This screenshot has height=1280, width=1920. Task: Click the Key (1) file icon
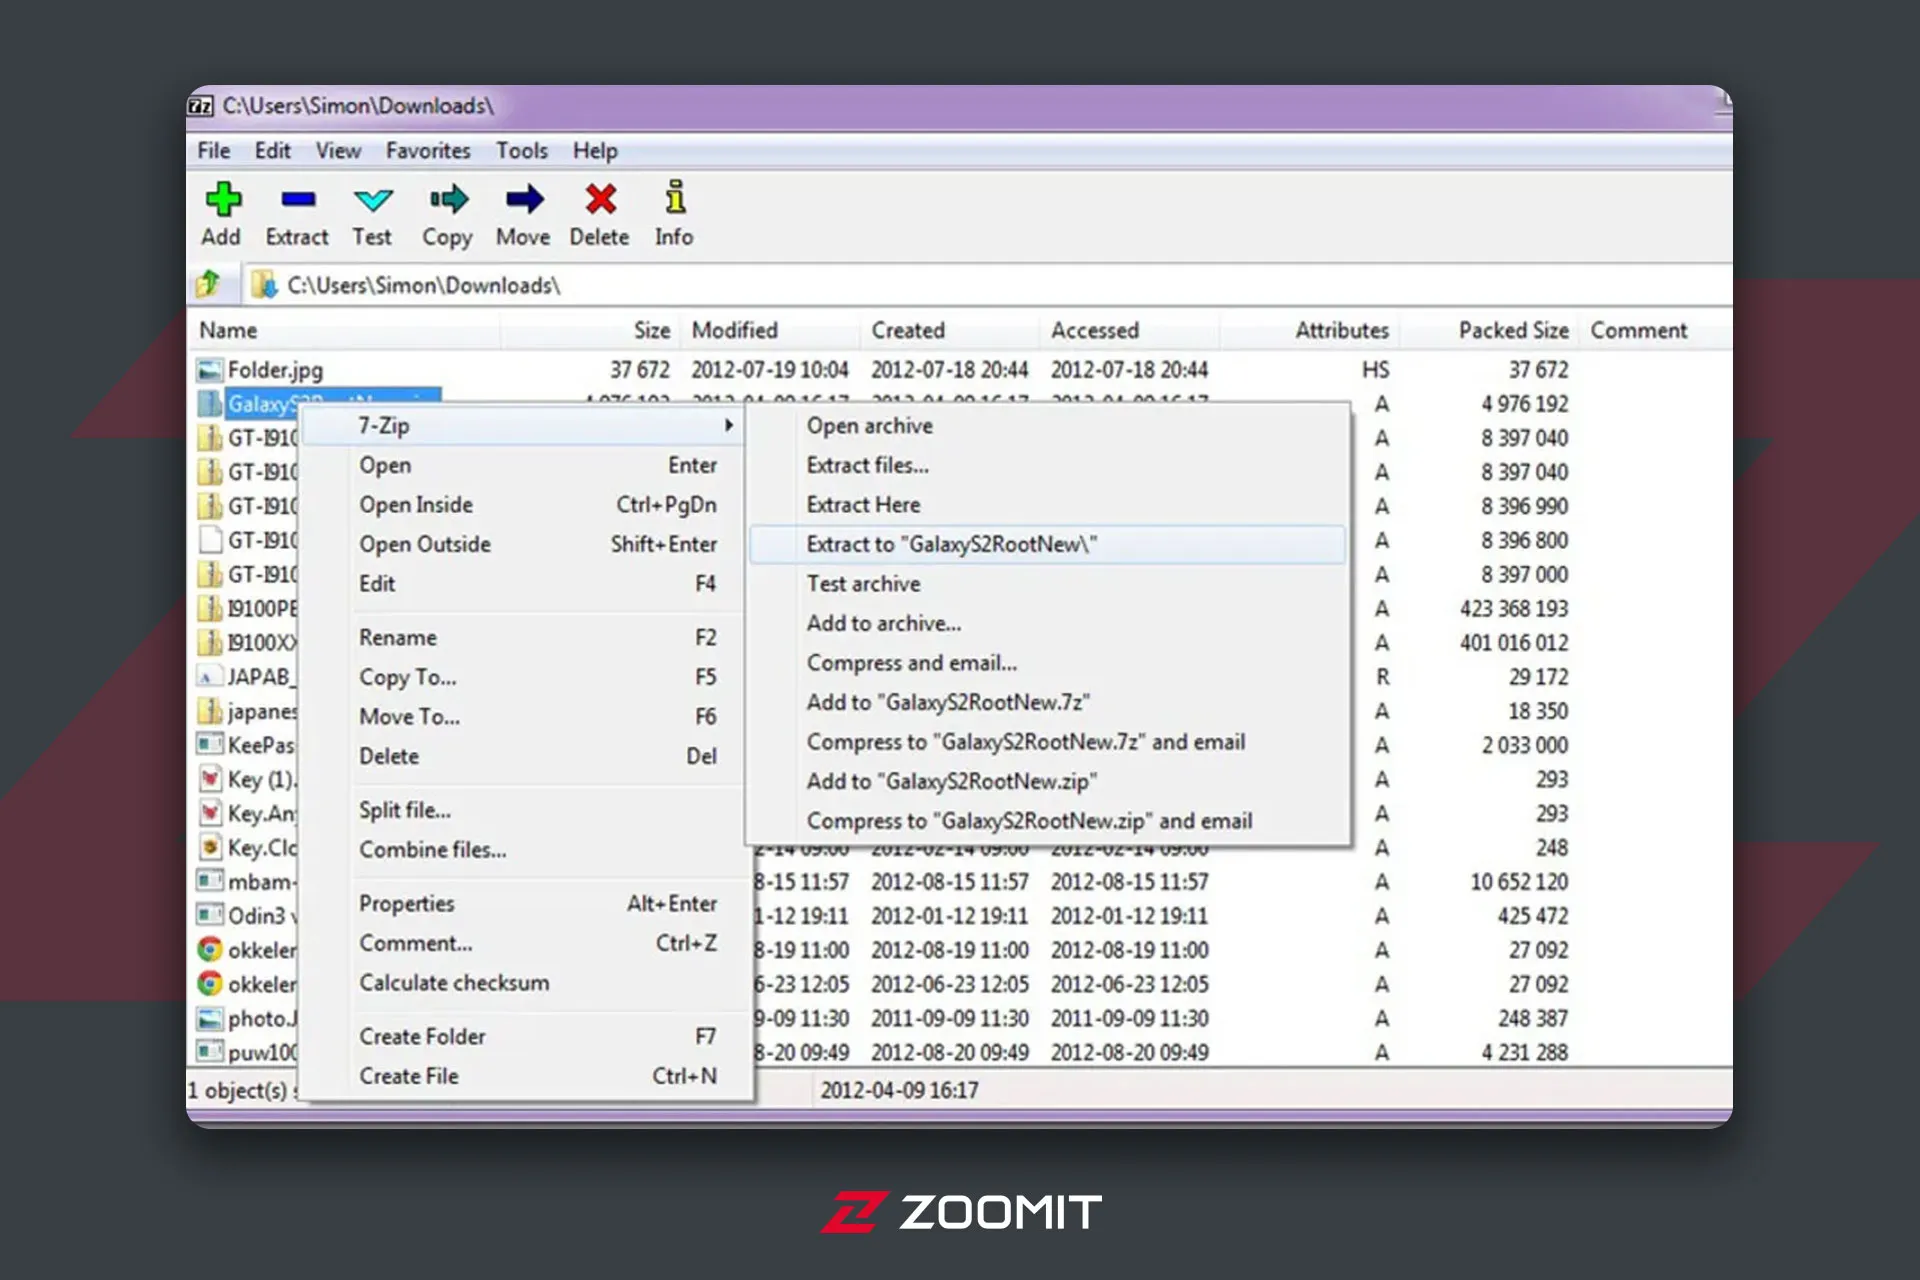pos(209,779)
